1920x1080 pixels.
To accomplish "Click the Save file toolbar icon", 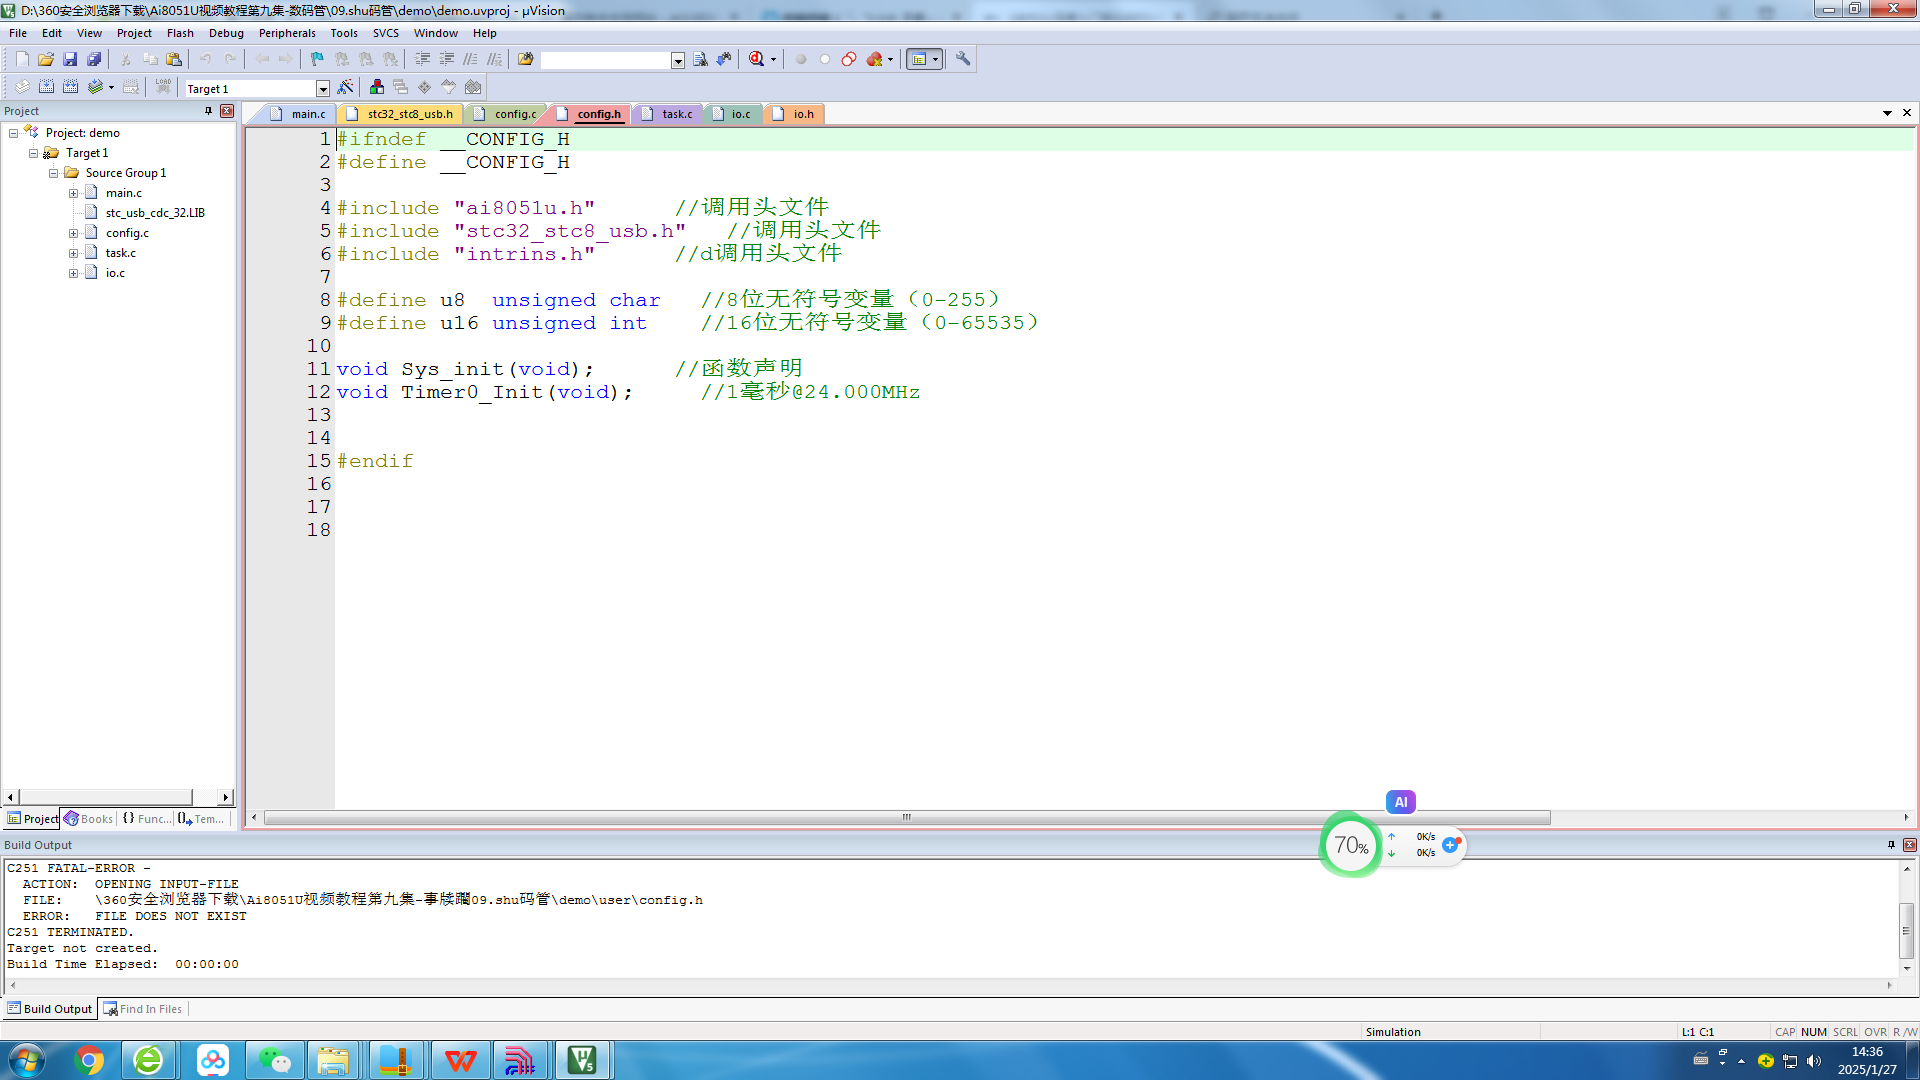I will pyautogui.click(x=70, y=59).
